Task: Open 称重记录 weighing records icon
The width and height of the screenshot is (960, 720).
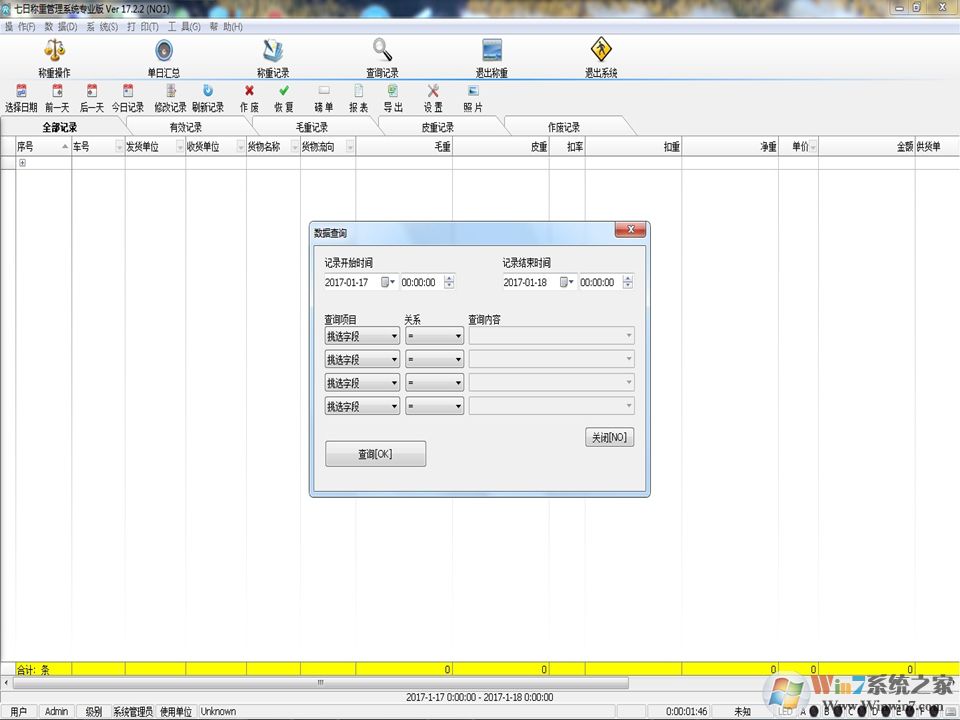Action: pyautogui.click(x=273, y=51)
